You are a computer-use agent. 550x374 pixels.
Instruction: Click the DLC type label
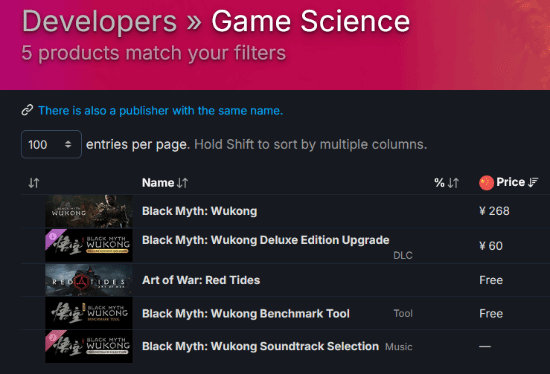pos(403,255)
